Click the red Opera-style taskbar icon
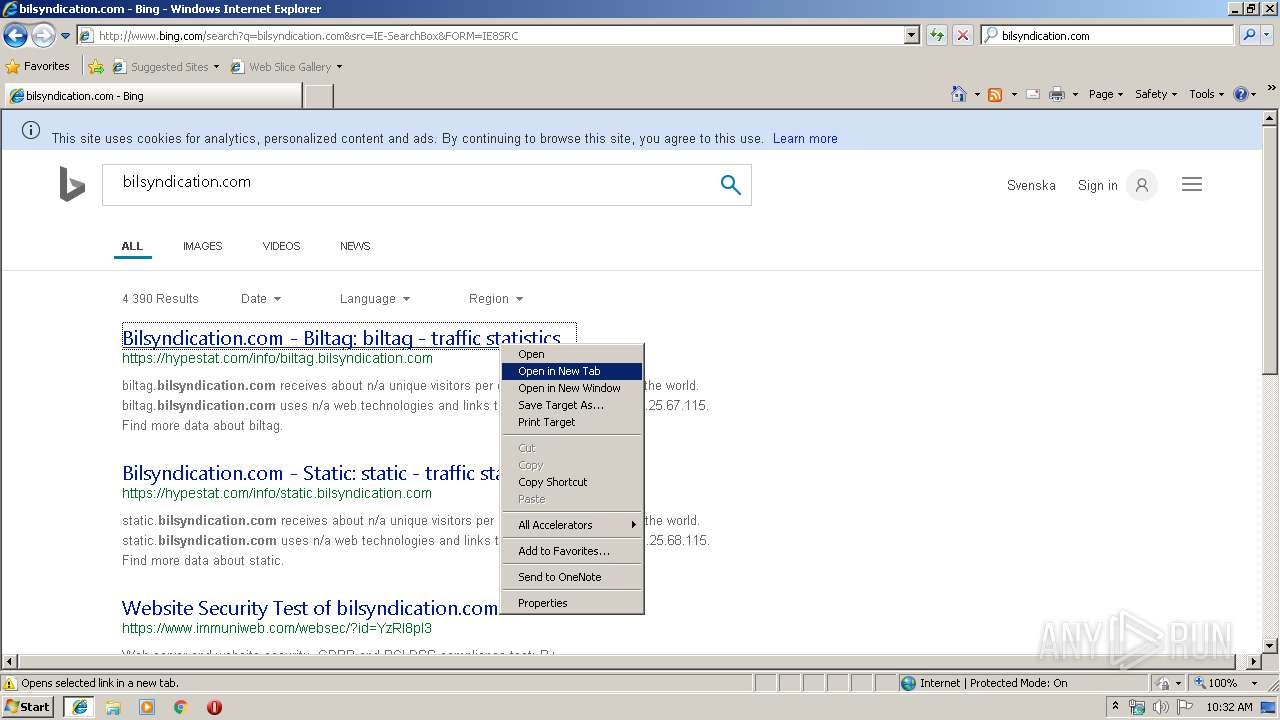 coord(214,707)
